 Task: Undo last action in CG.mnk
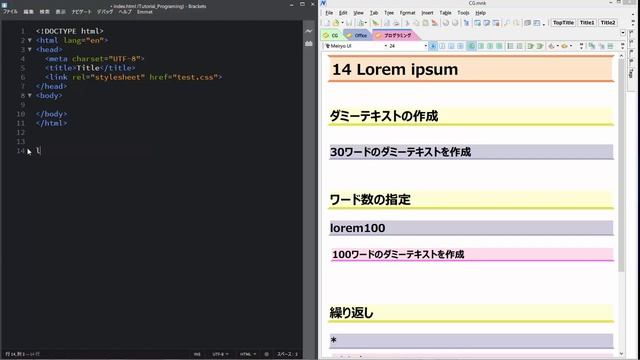pyautogui.click(x=446, y=23)
